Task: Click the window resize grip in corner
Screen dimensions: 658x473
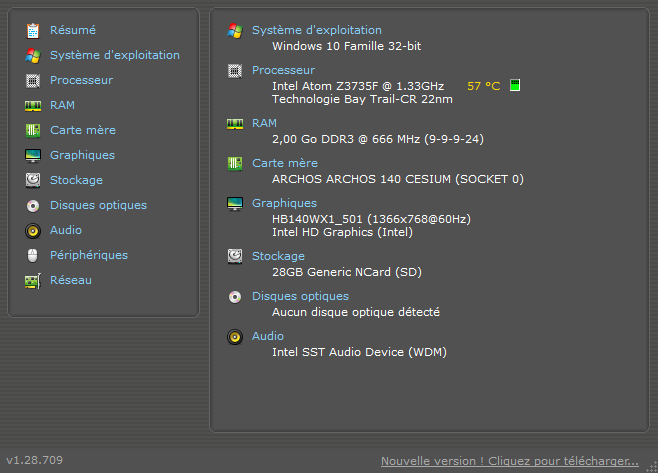Action: click(x=652, y=467)
